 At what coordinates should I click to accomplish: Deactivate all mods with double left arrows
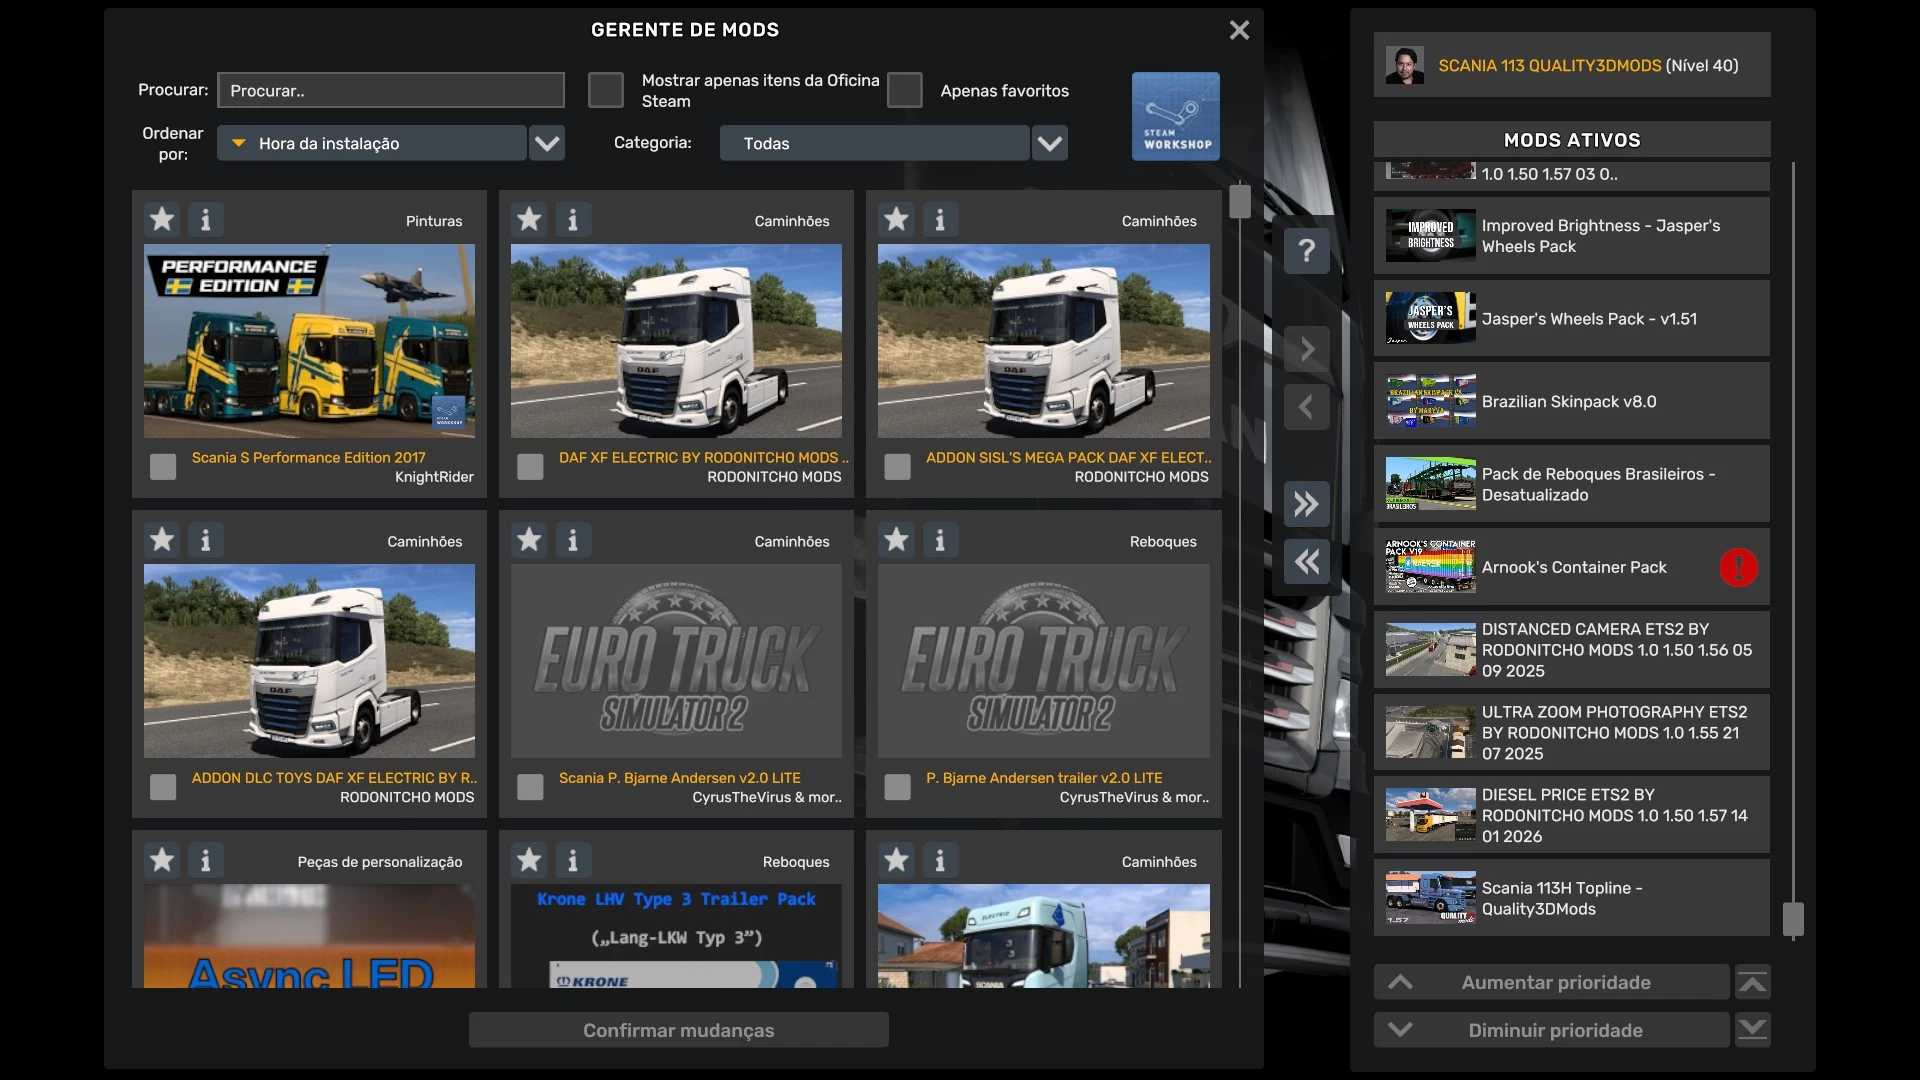click(x=1306, y=562)
